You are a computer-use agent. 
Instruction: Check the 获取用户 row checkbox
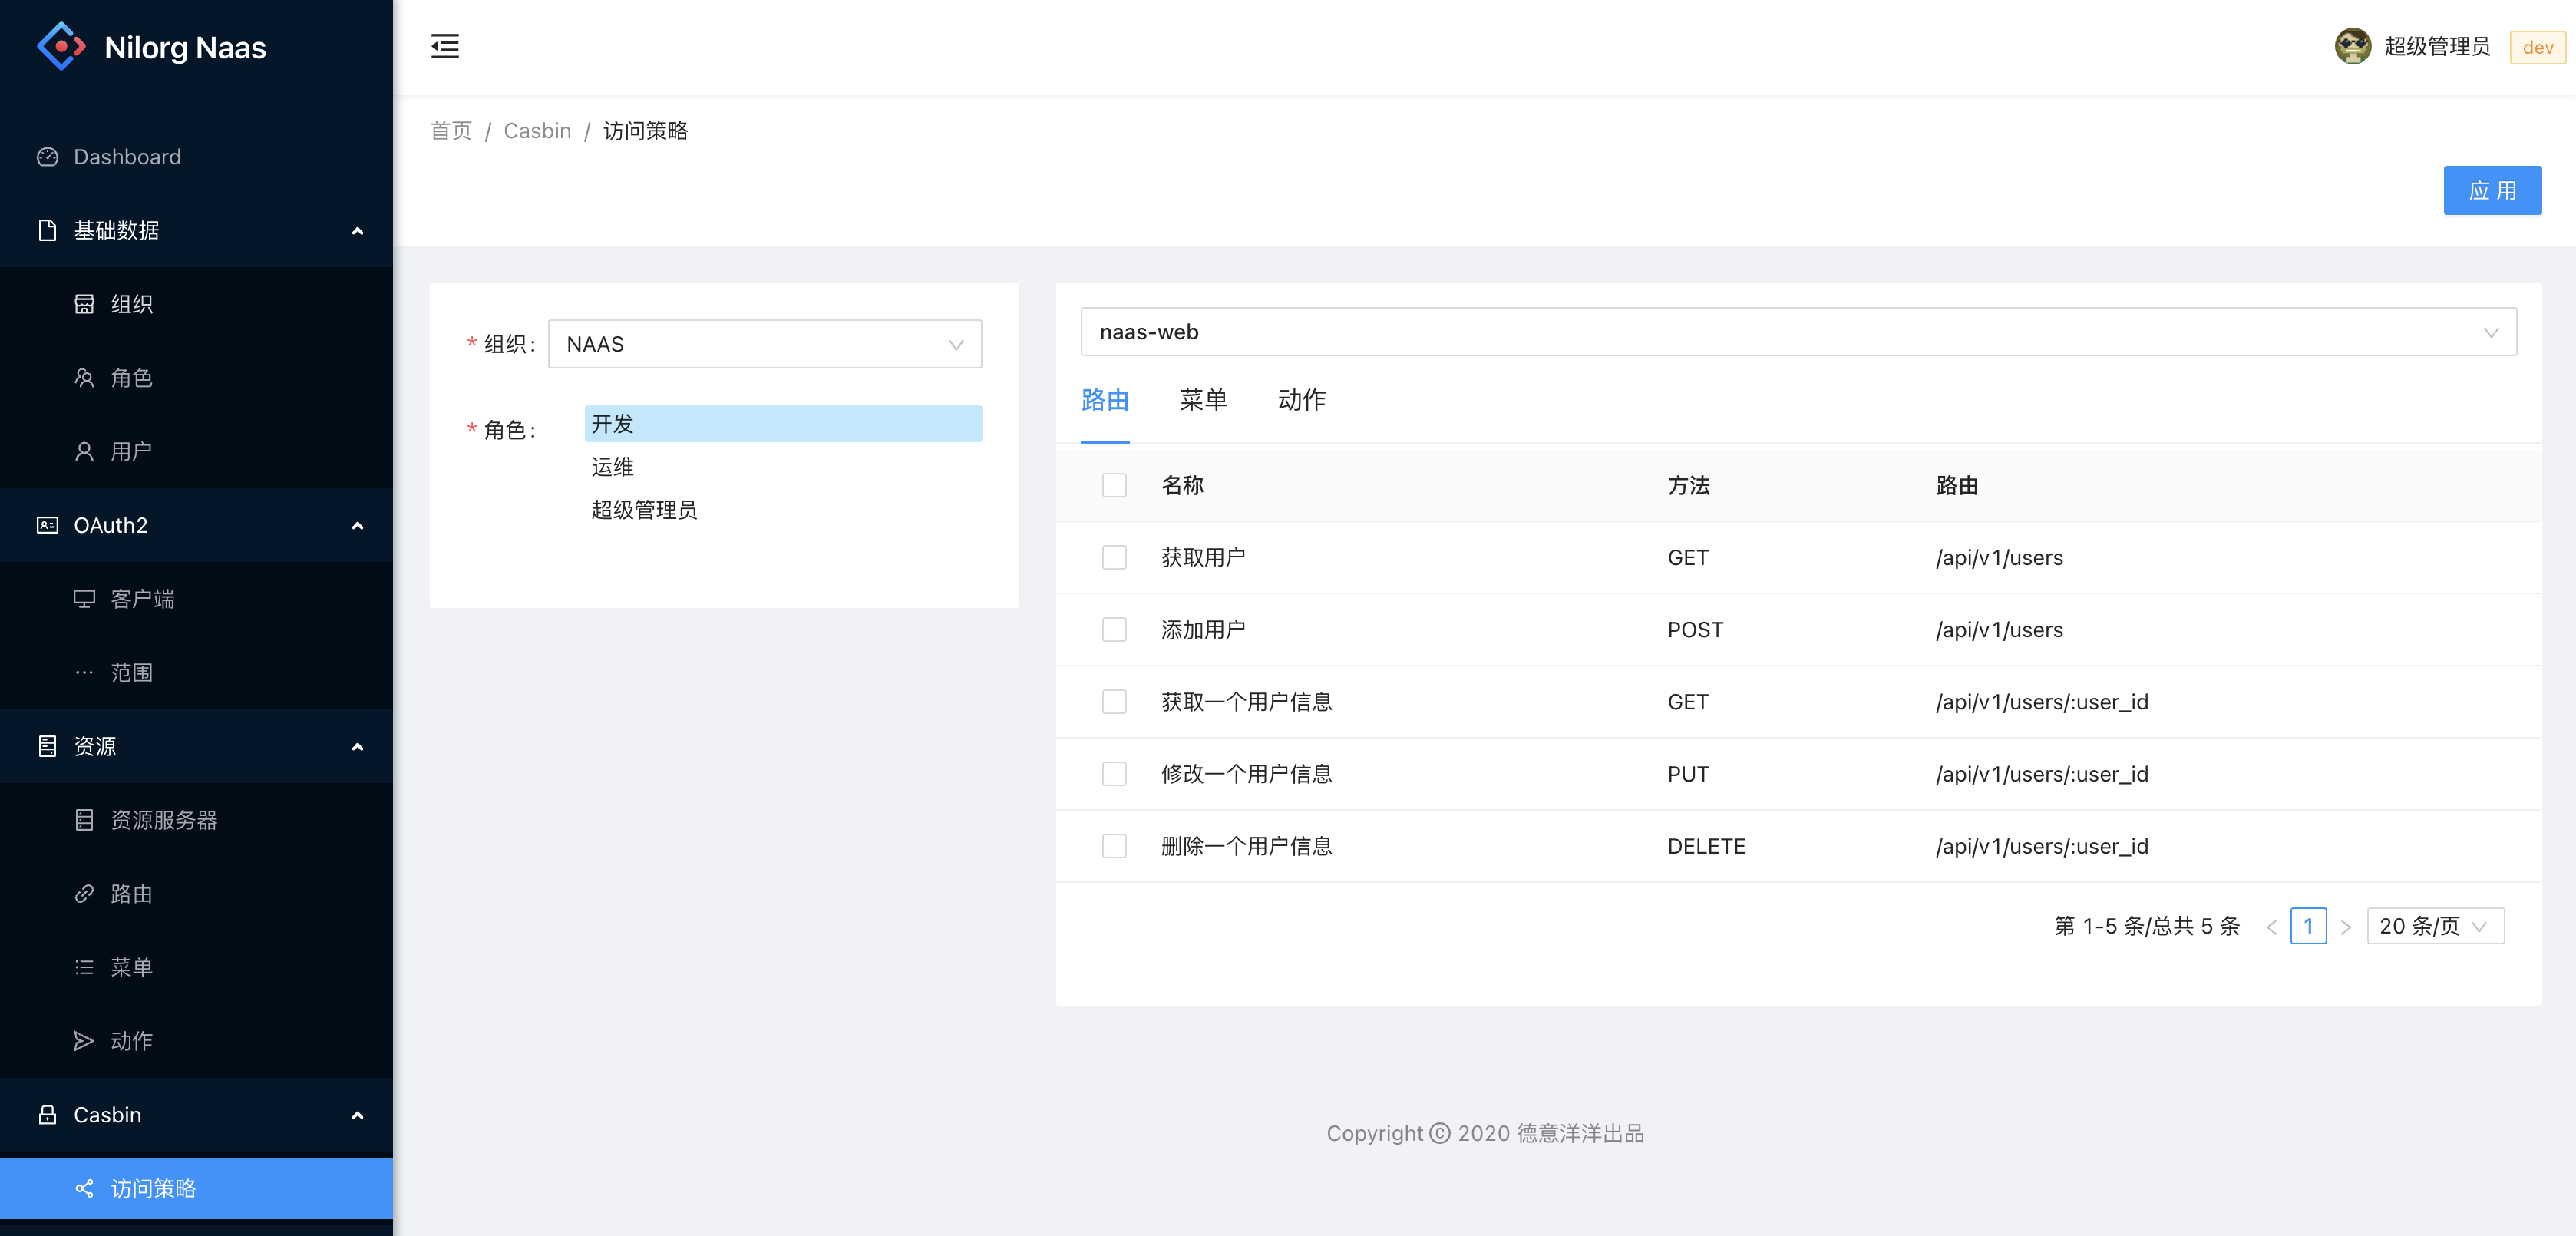[x=1113, y=557]
